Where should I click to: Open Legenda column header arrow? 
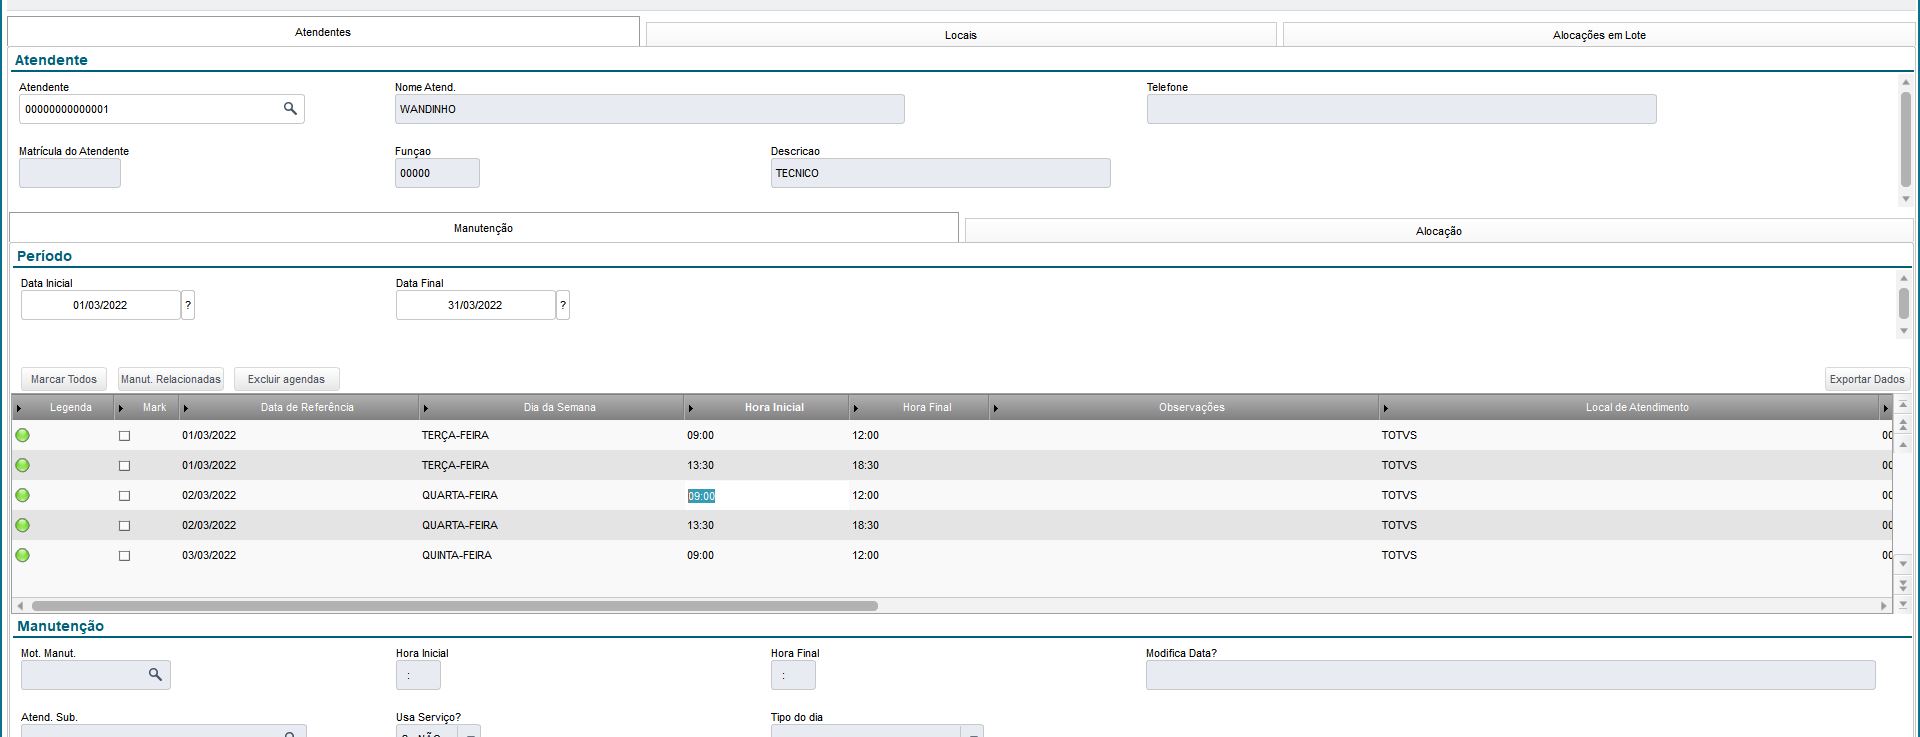click(19, 408)
